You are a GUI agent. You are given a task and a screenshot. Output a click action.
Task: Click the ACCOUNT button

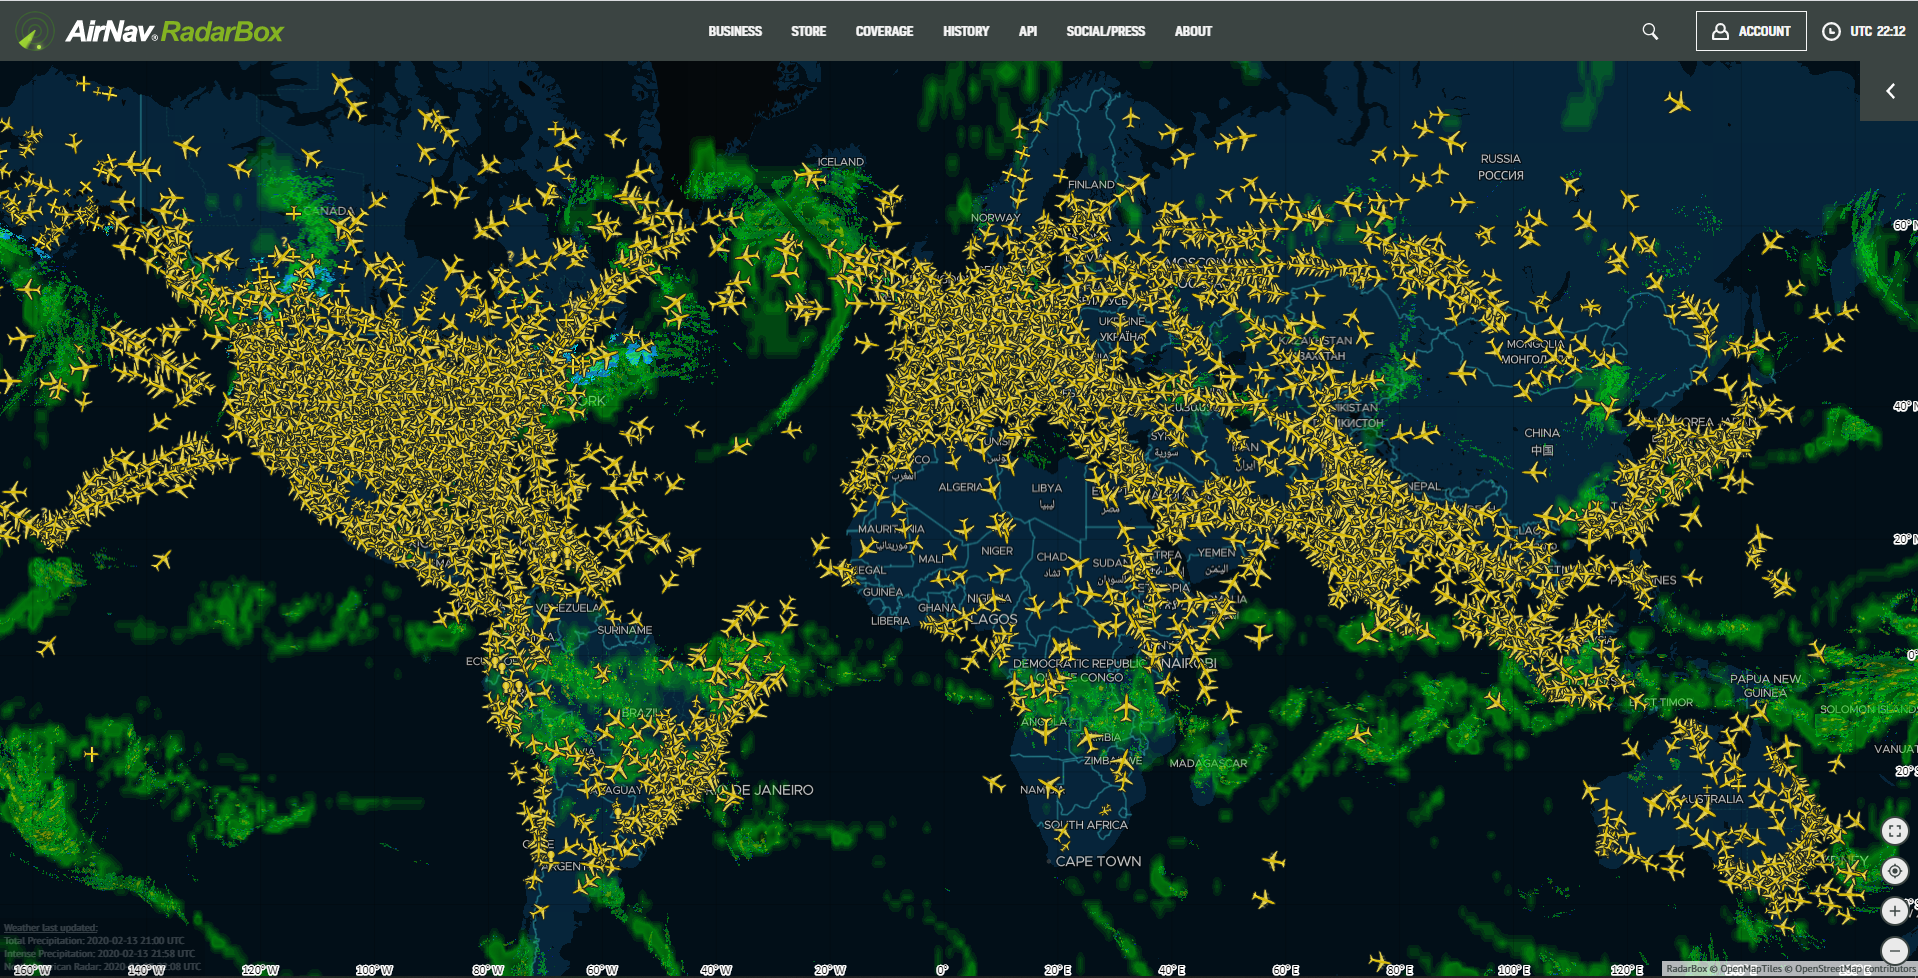1751,31
